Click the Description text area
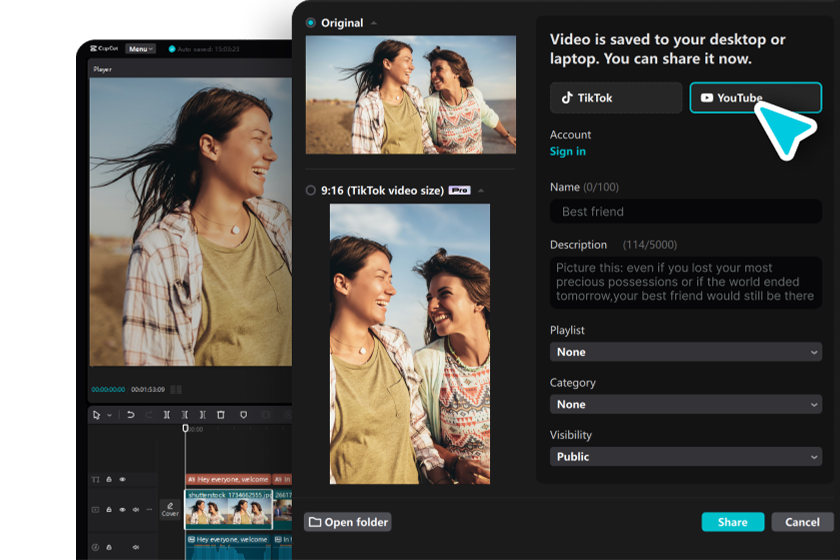The height and width of the screenshot is (560, 840). click(x=686, y=282)
